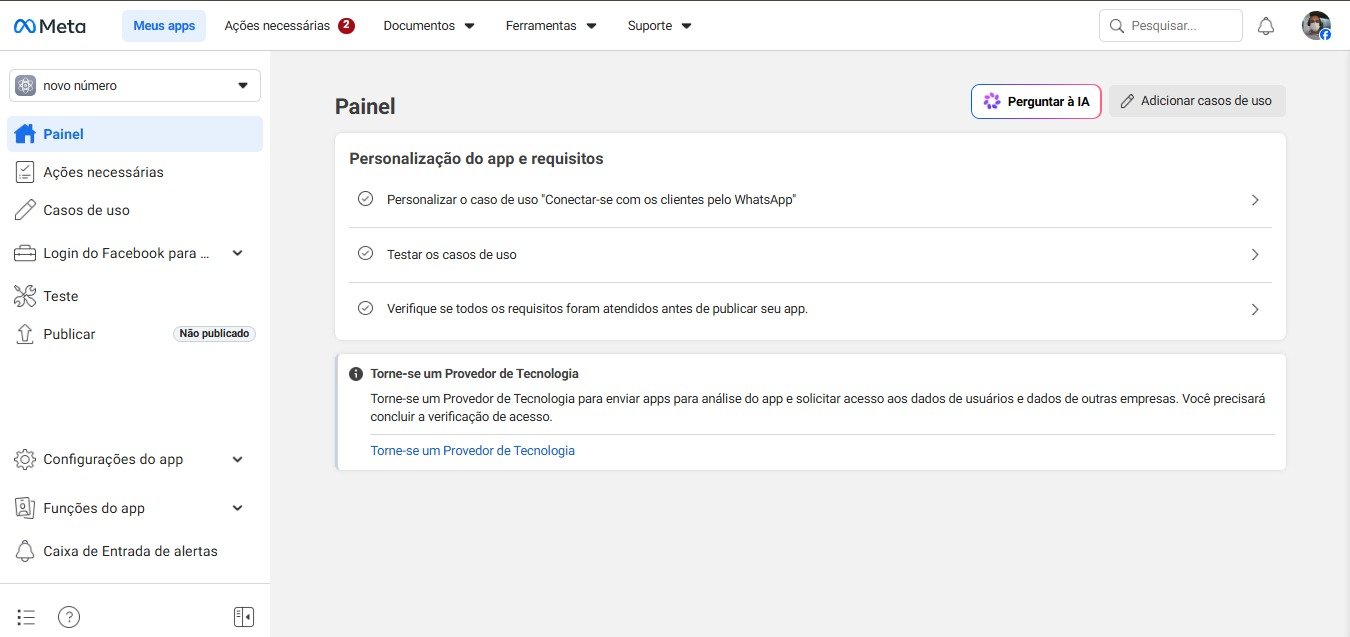The width and height of the screenshot is (1350, 637).
Task: Open the Suporte dropdown menu
Action: [659, 26]
